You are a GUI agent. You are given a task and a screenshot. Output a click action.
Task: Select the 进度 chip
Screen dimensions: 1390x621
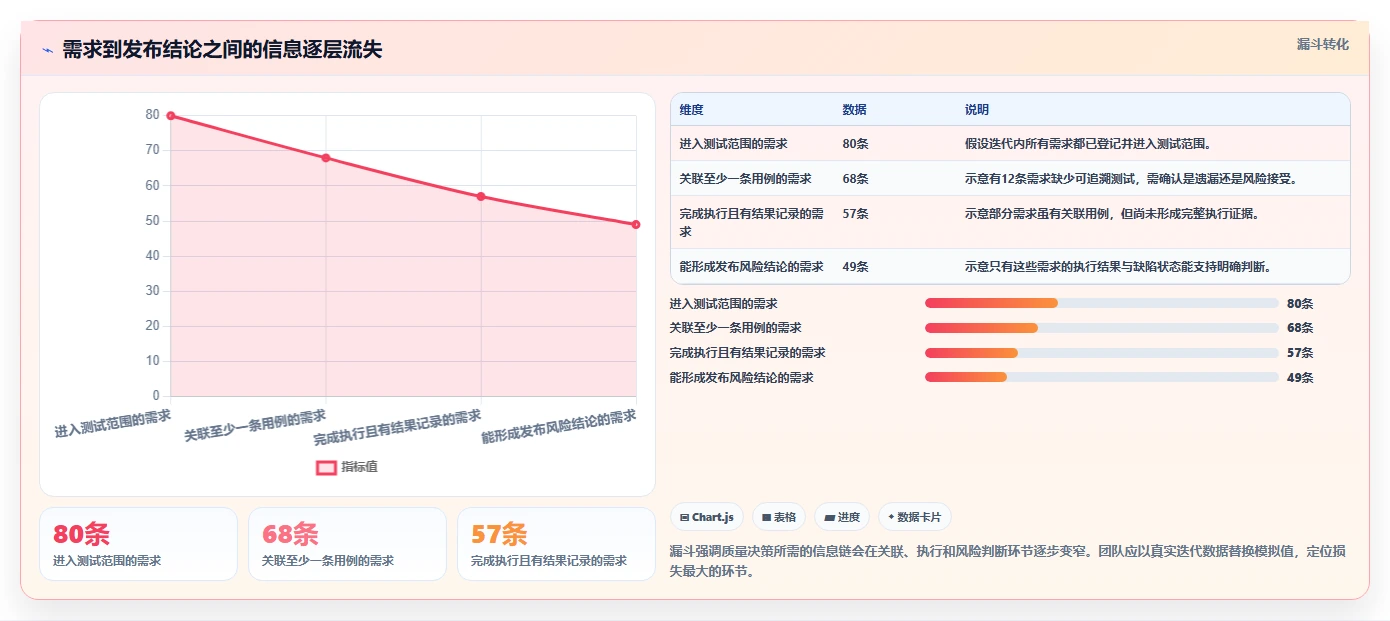coord(842,517)
